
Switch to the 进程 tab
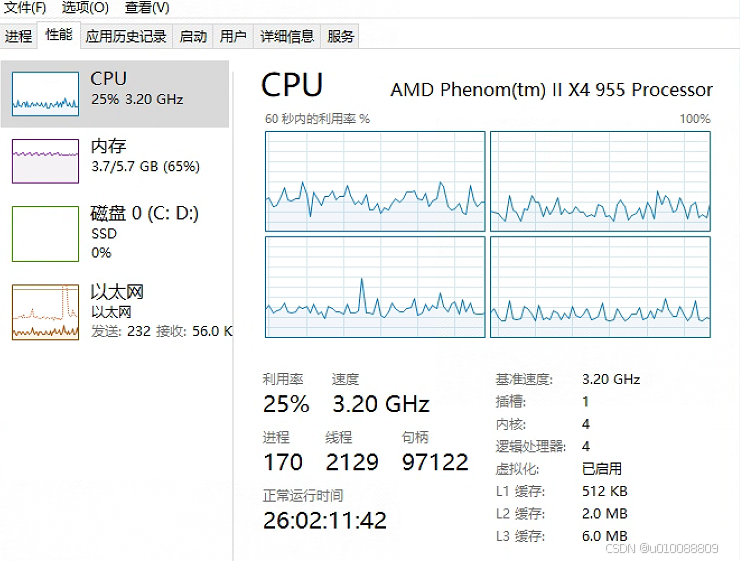click(x=19, y=36)
